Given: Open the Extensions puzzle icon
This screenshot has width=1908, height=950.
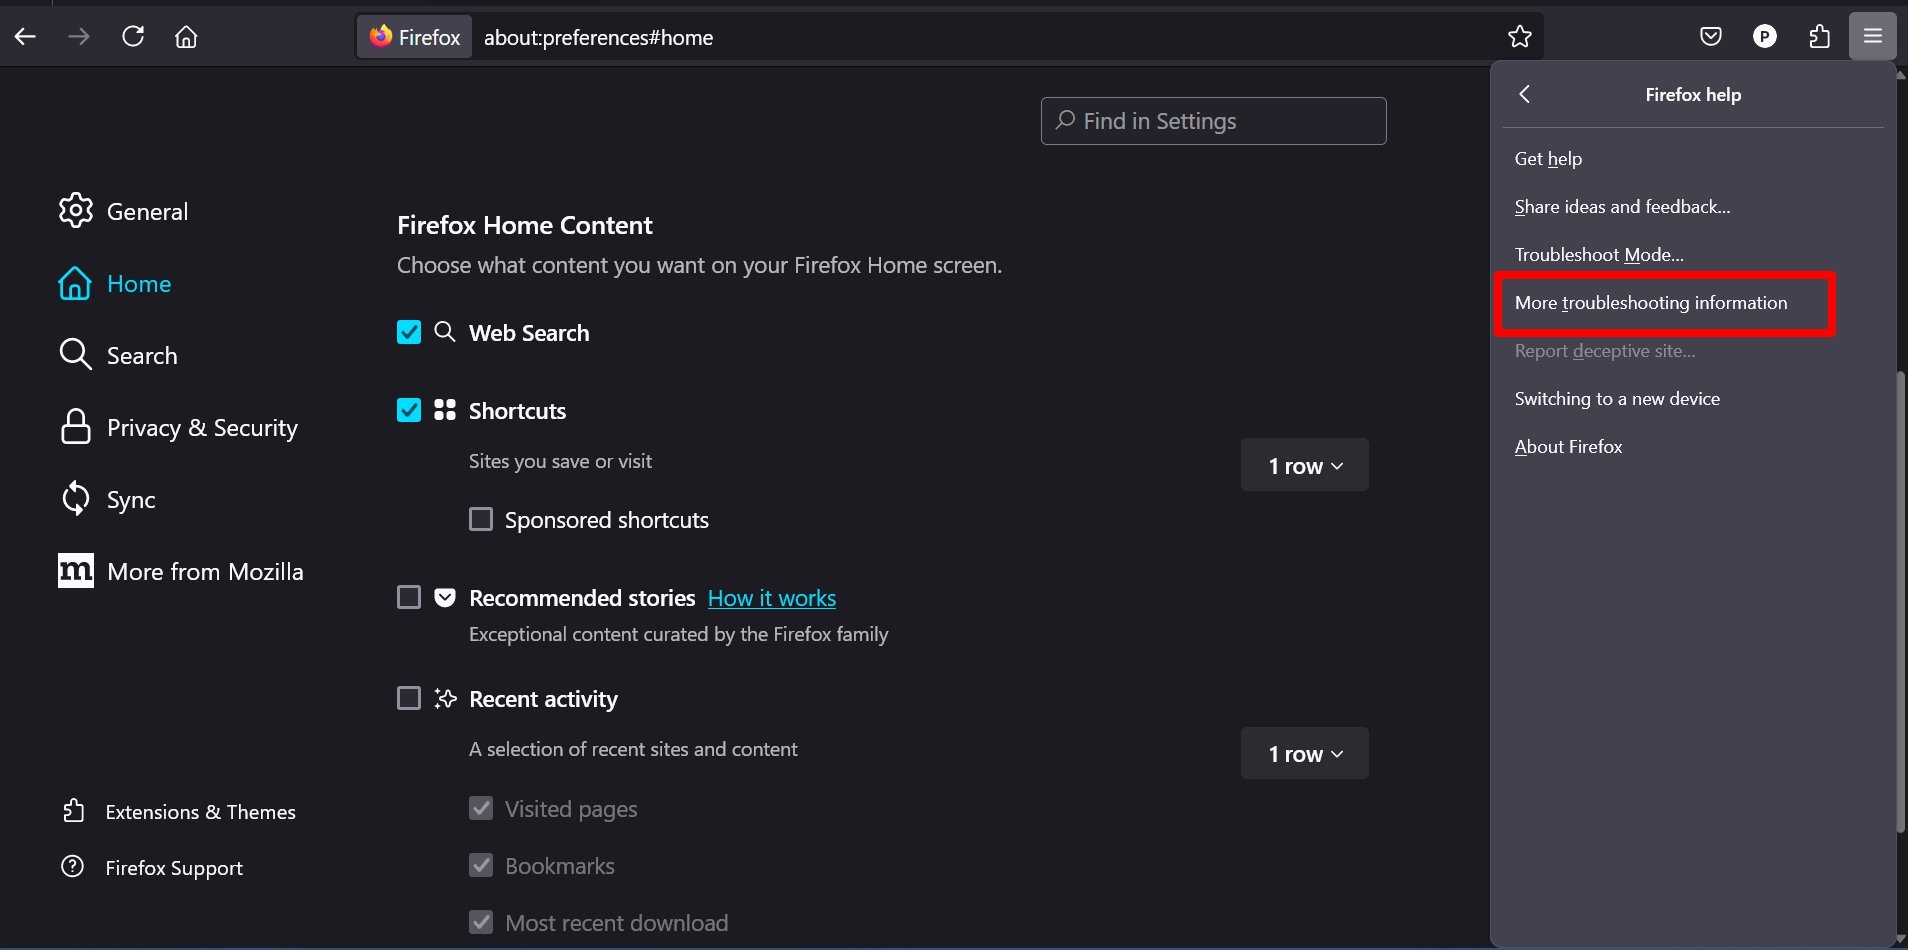Looking at the screenshot, I should coord(1819,37).
